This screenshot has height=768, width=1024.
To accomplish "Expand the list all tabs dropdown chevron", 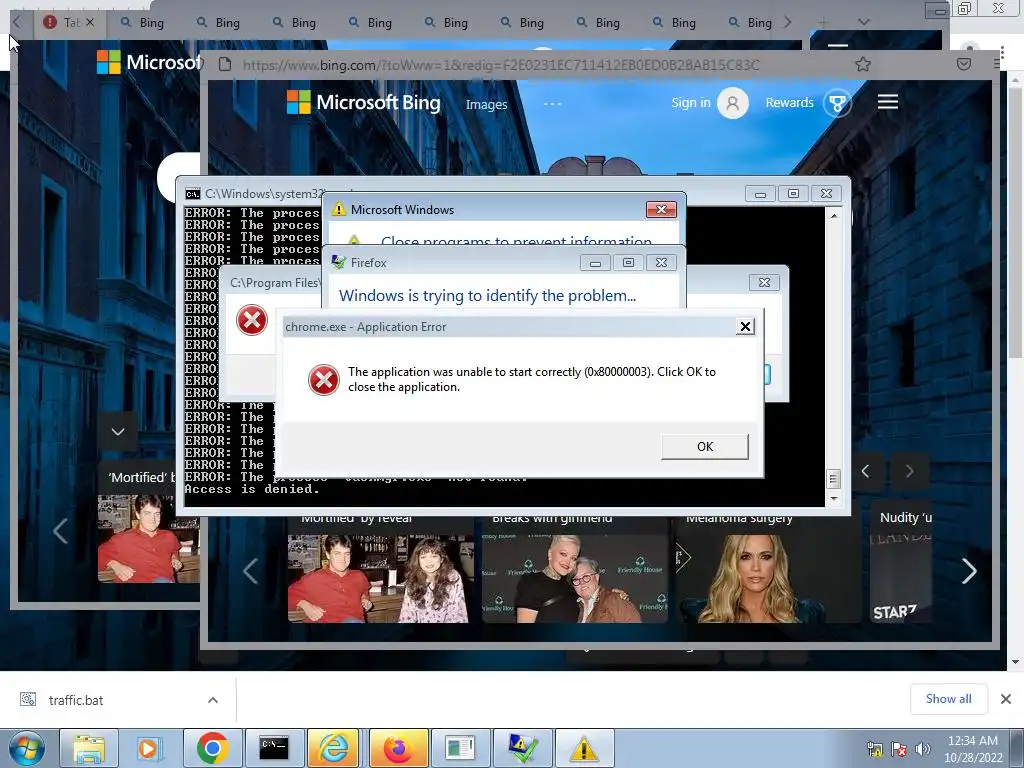I will [x=863, y=22].
